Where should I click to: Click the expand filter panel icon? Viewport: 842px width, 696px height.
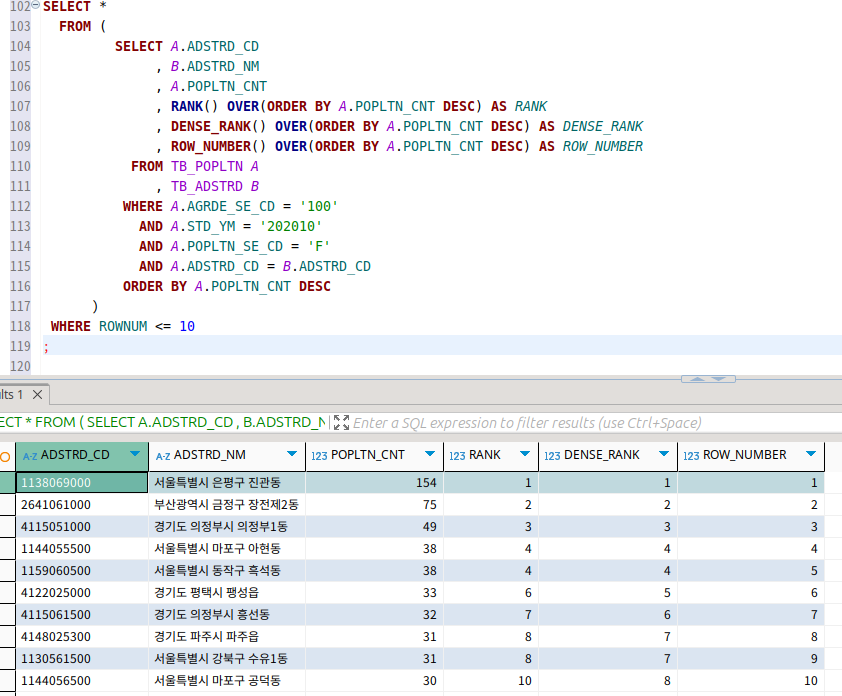pos(341,423)
